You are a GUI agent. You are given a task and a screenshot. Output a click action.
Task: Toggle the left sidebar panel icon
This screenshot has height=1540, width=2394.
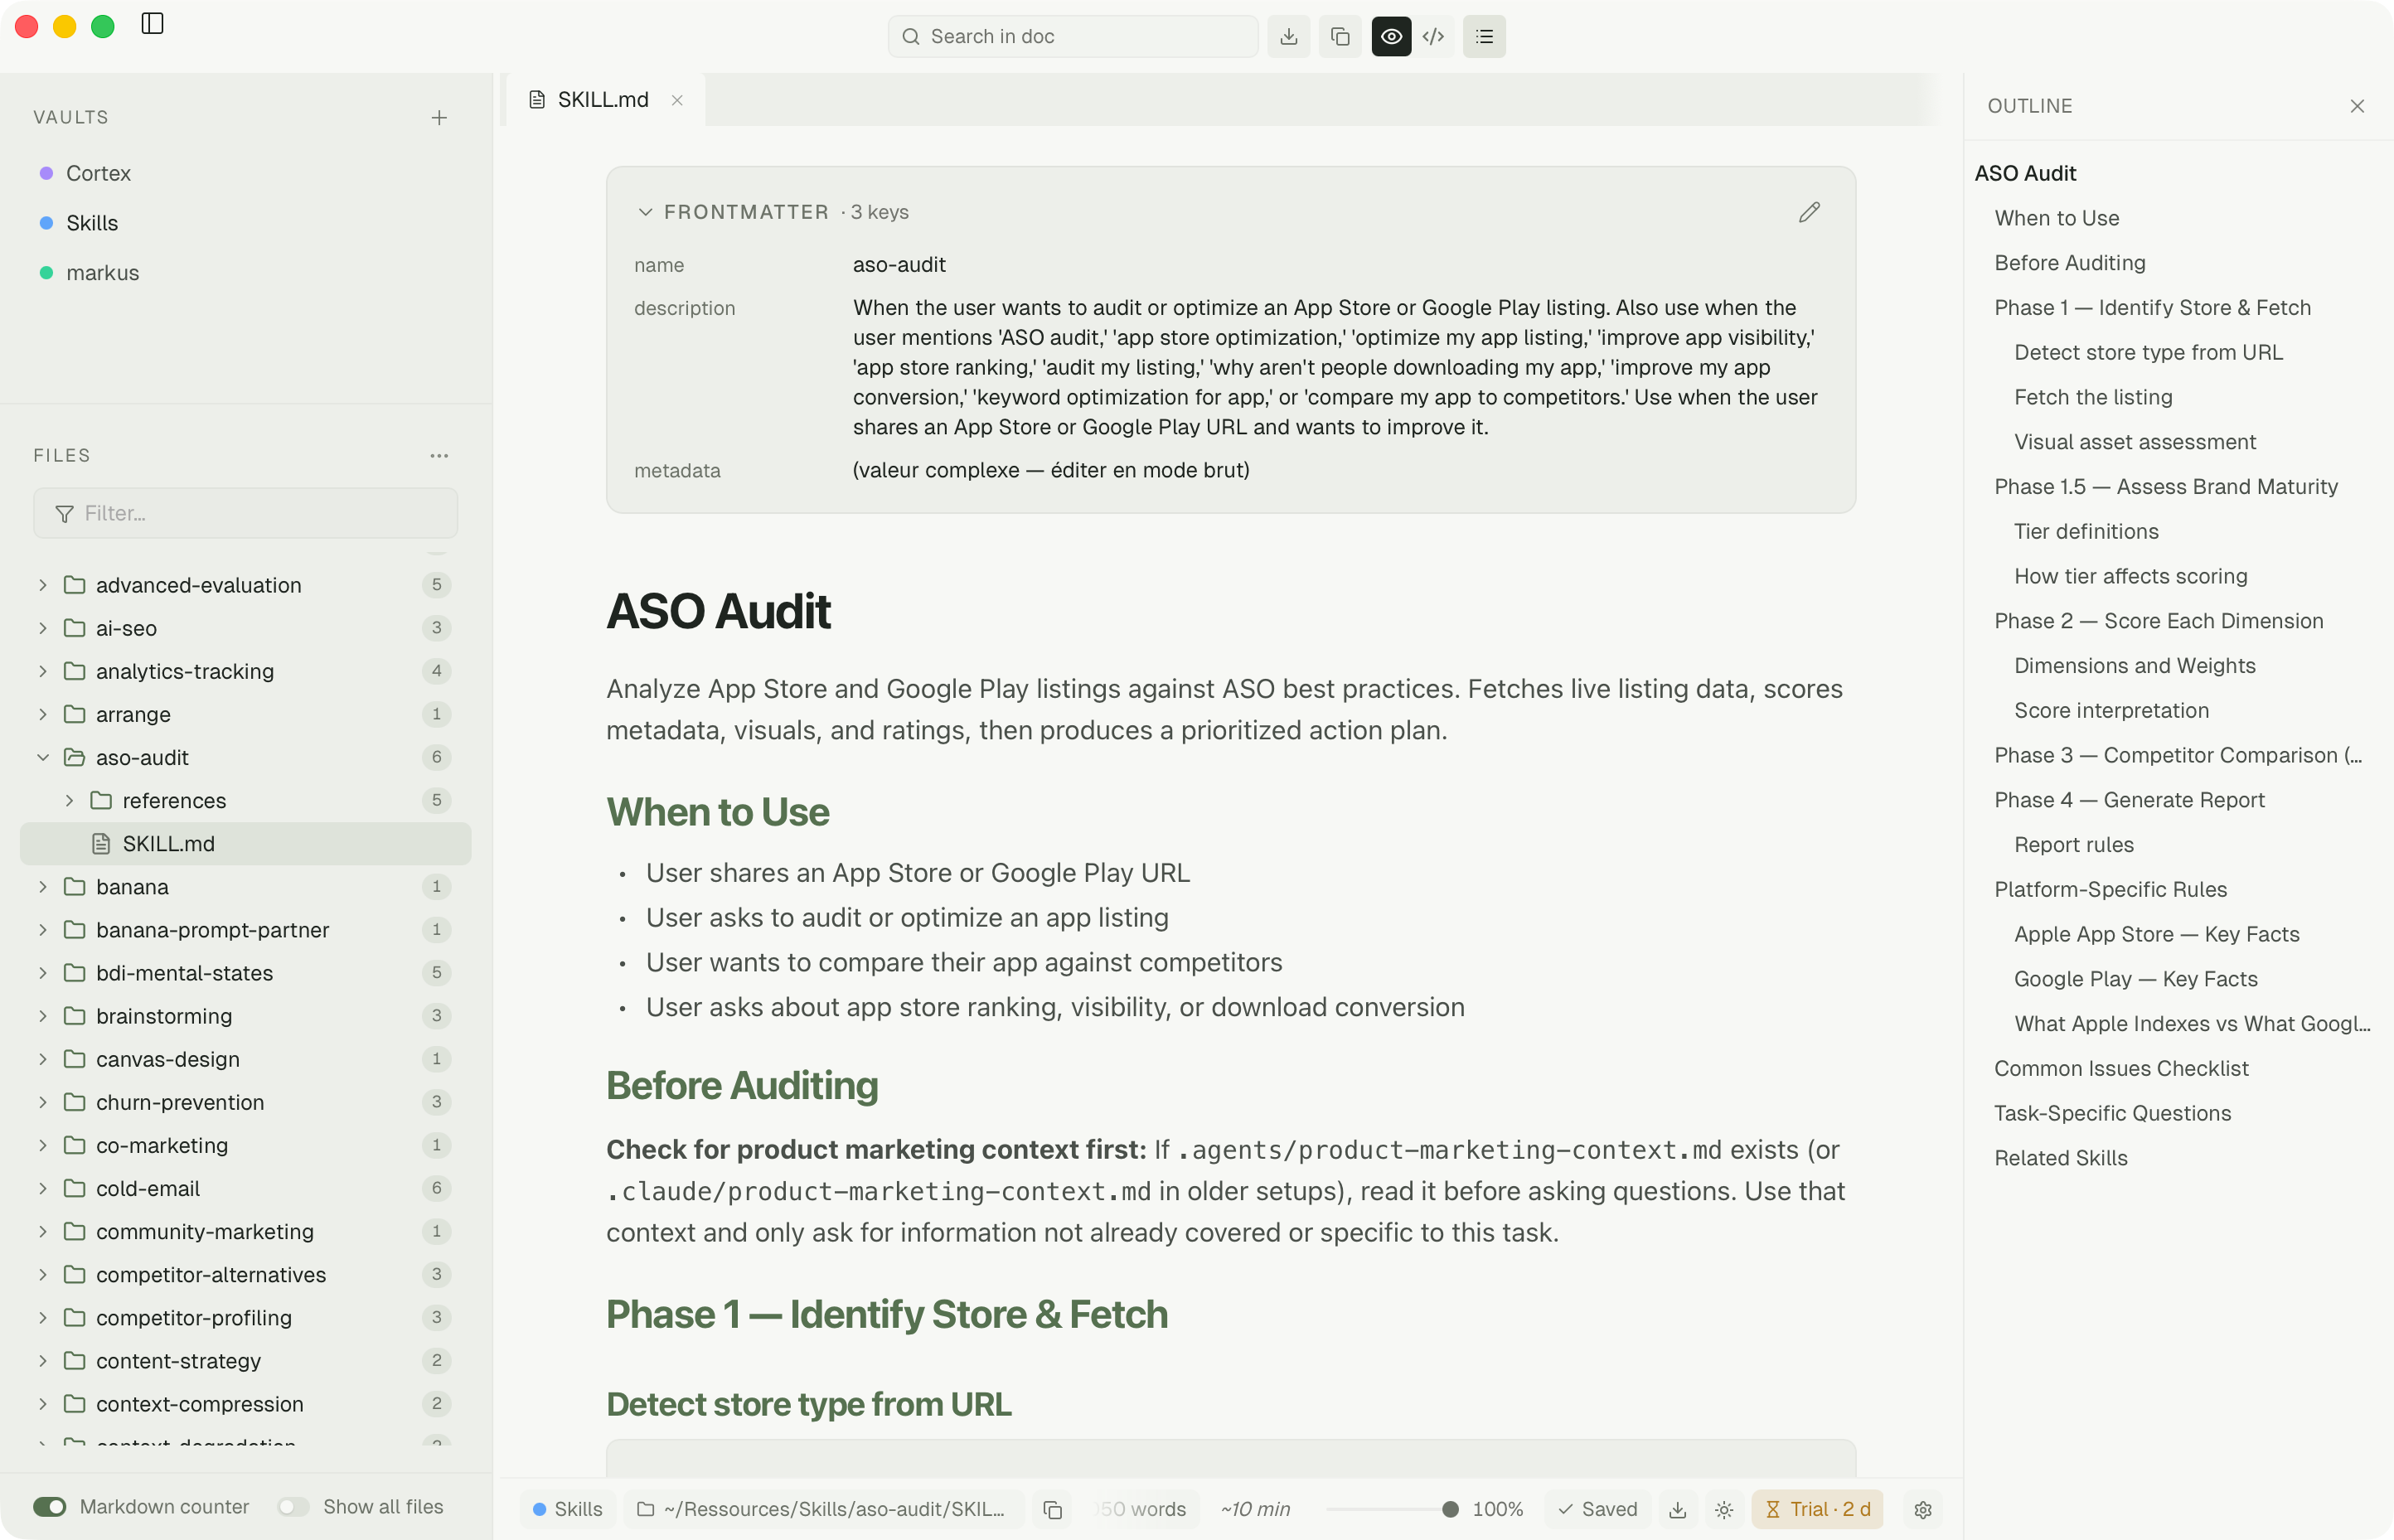click(x=152, y=24)
